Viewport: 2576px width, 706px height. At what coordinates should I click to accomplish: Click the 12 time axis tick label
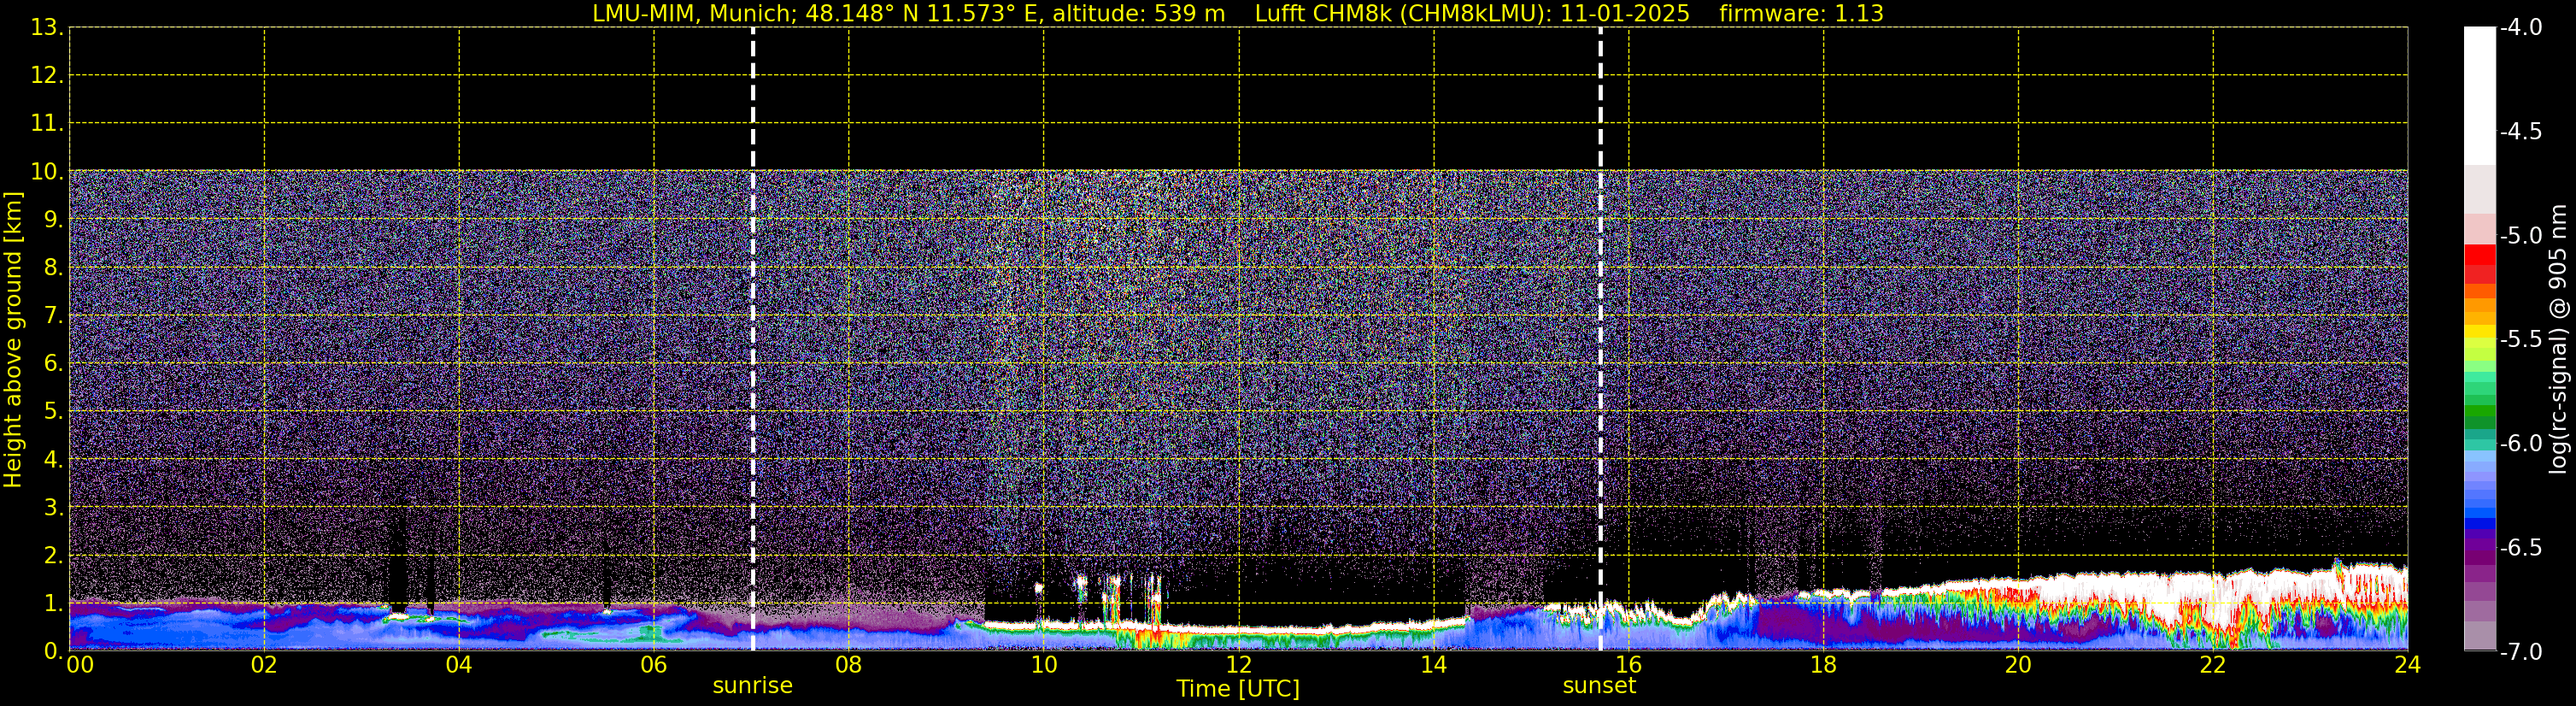click(1238, 665)
